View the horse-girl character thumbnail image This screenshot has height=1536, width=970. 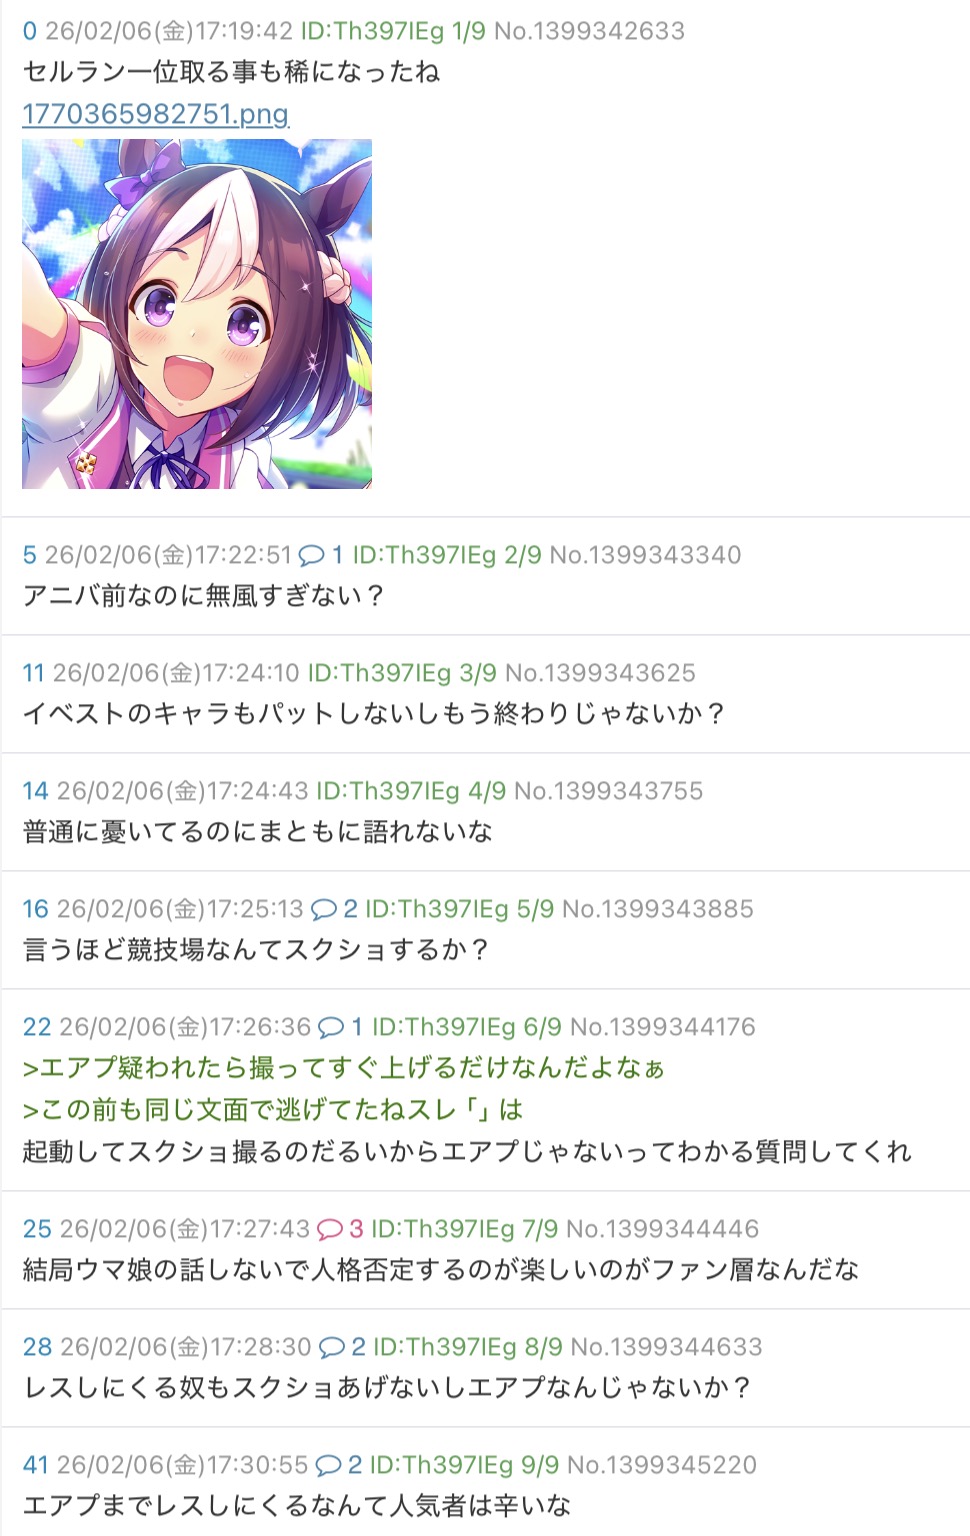pos(197,314)
